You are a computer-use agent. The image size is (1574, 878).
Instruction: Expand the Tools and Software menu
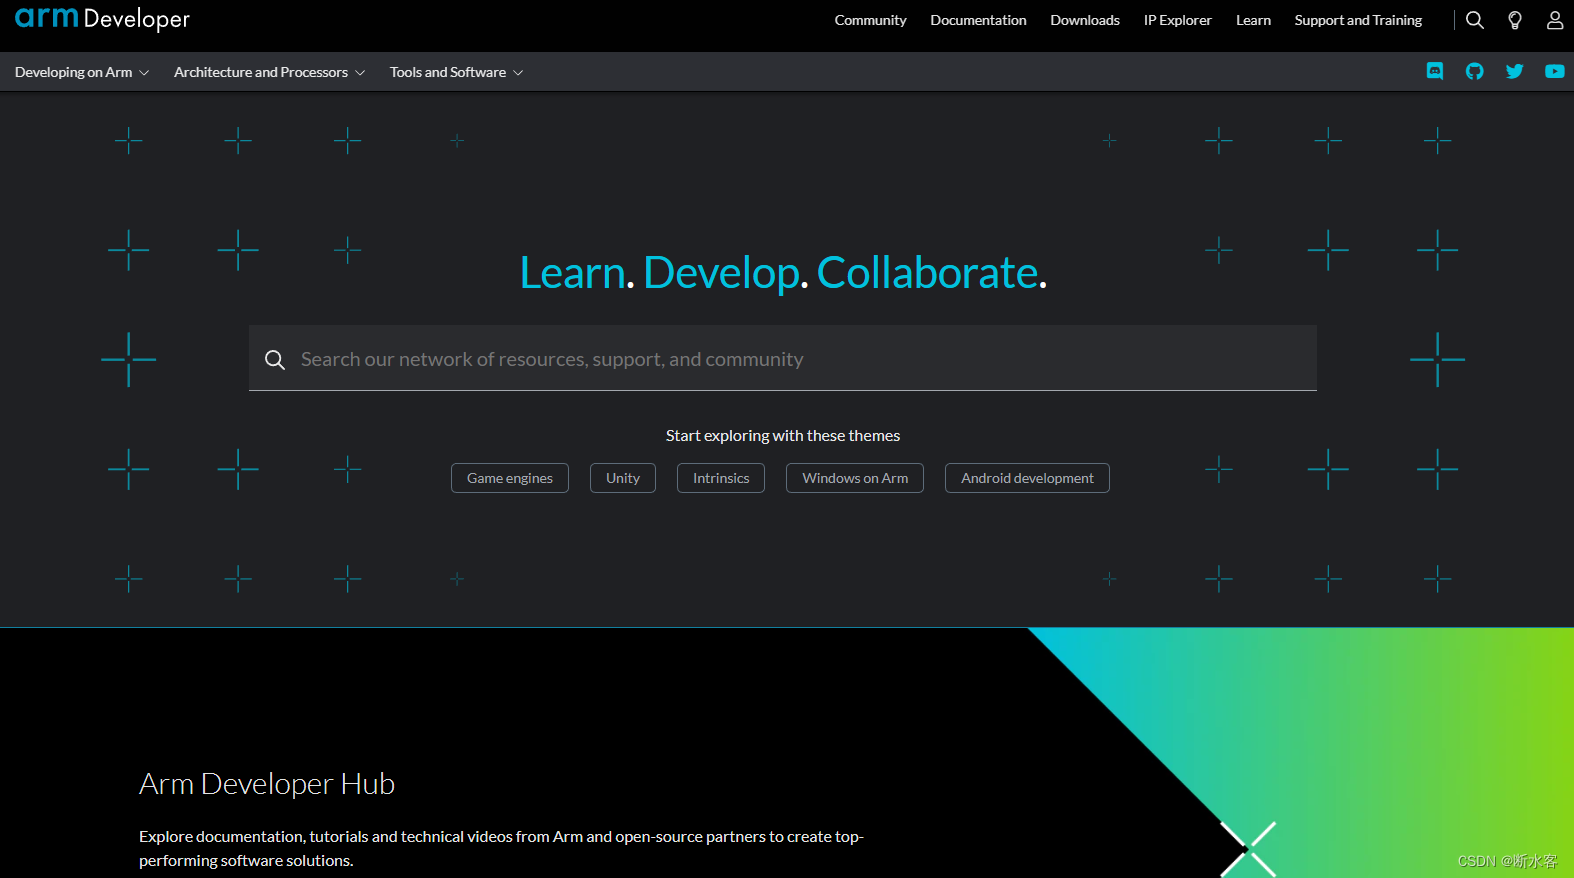(456, 72)
